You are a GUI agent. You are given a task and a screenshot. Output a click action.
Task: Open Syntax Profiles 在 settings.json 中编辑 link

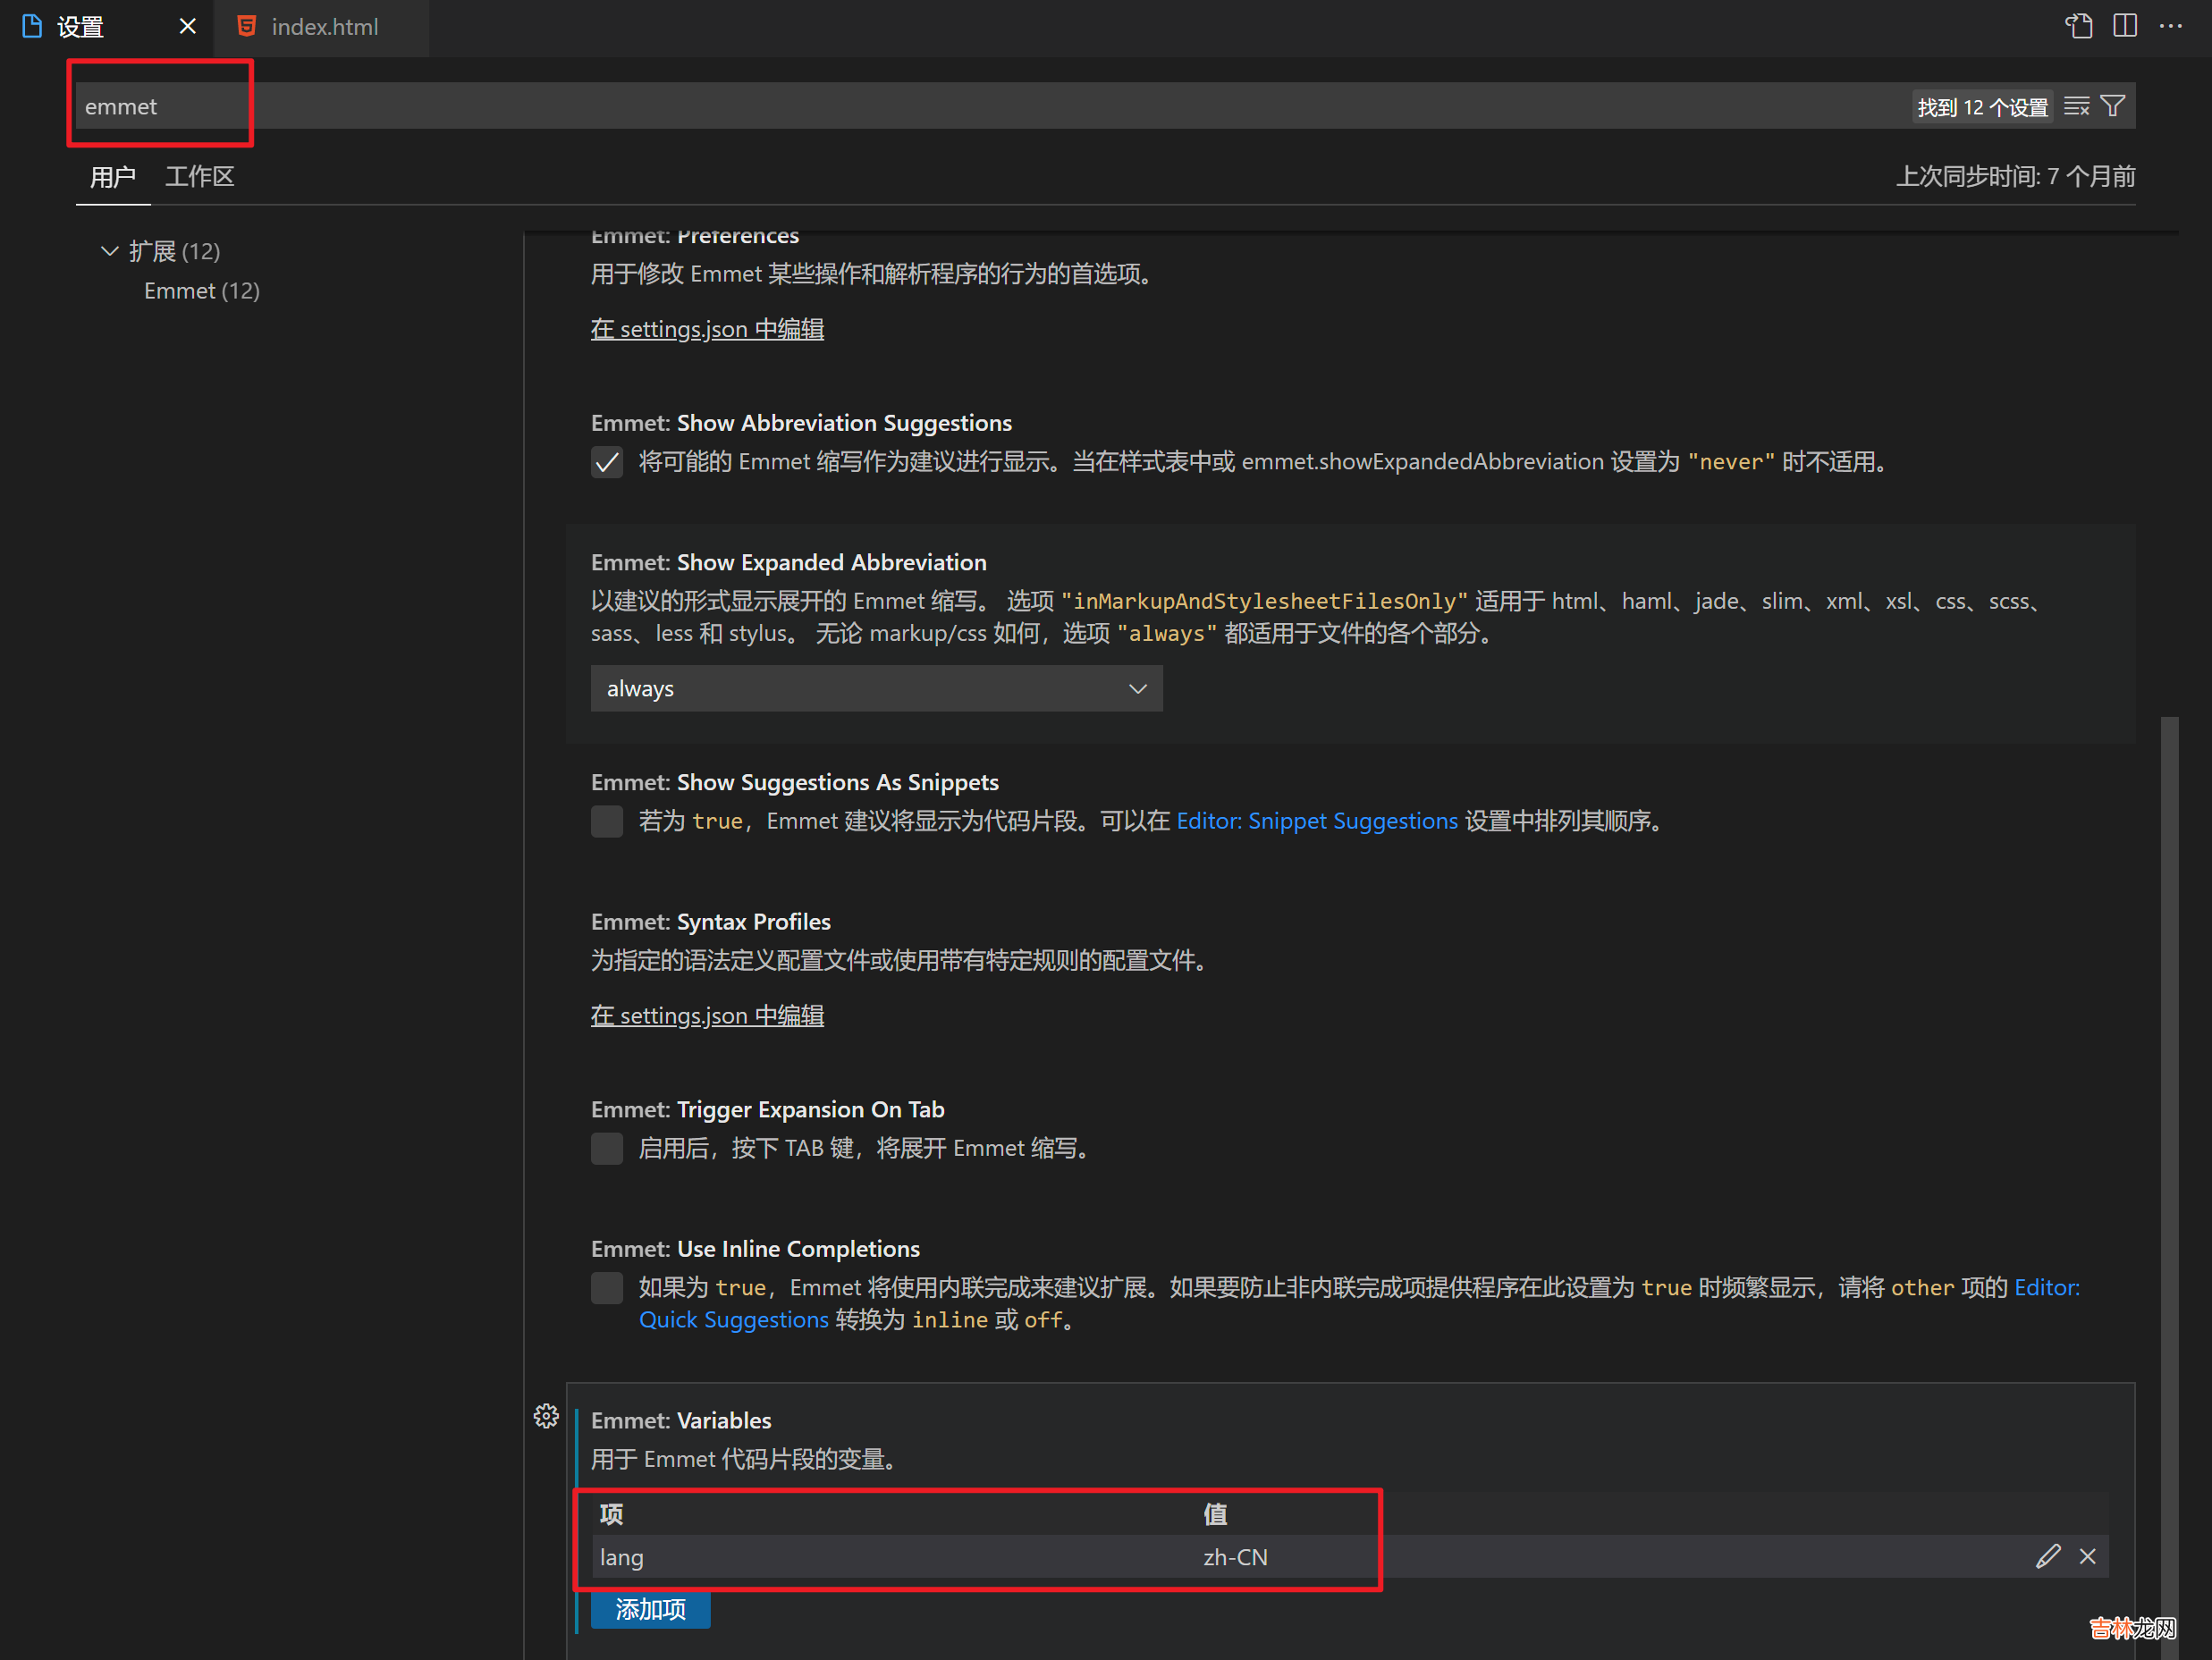707,1016
